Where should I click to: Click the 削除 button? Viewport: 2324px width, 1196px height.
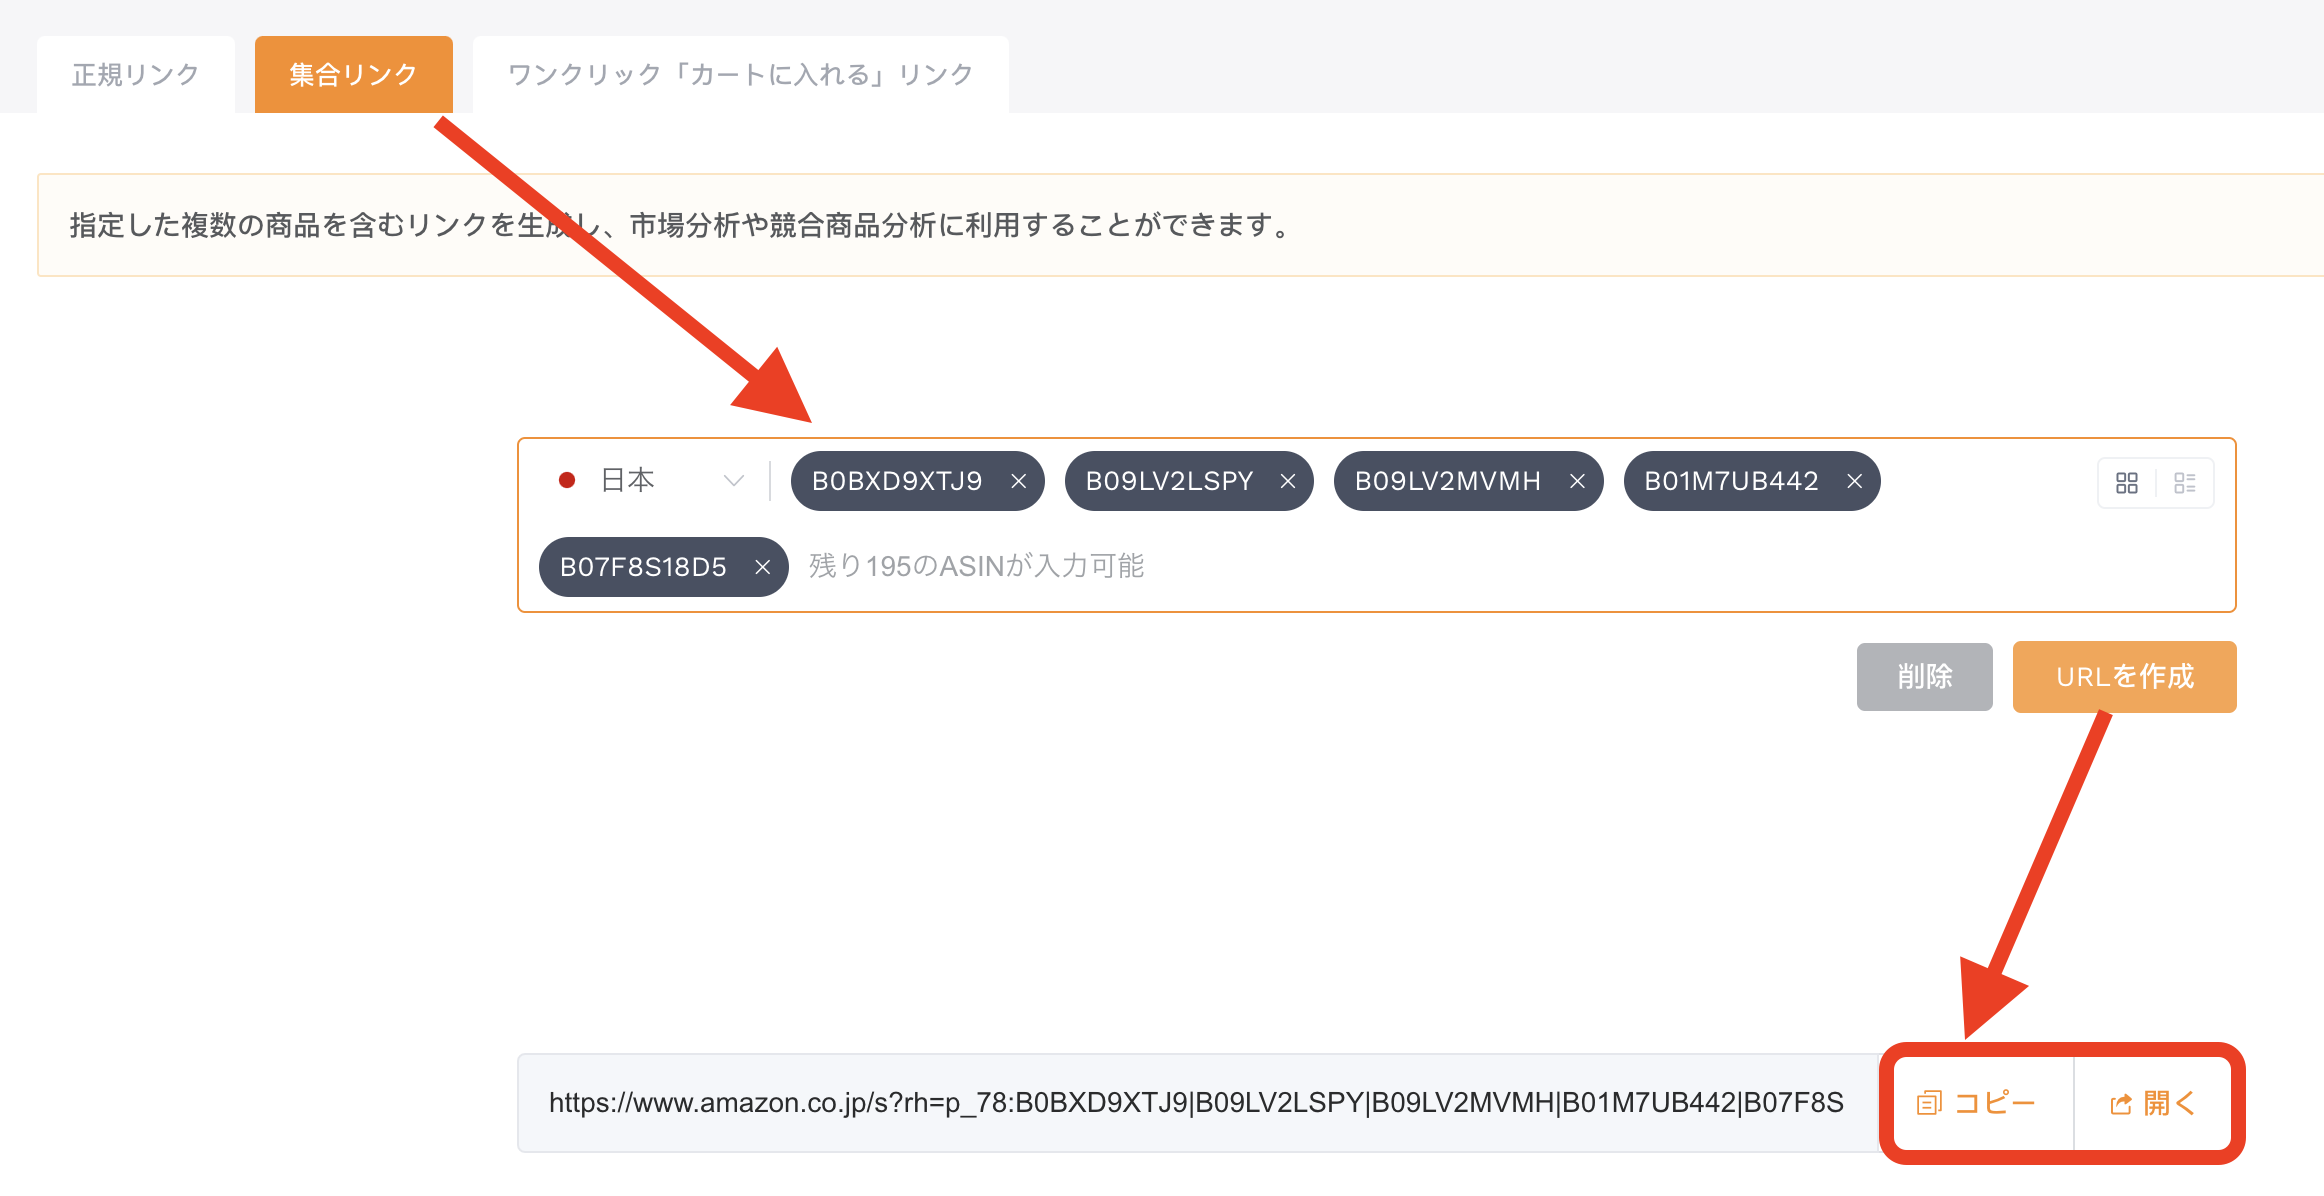click(x=1925, y=677)
